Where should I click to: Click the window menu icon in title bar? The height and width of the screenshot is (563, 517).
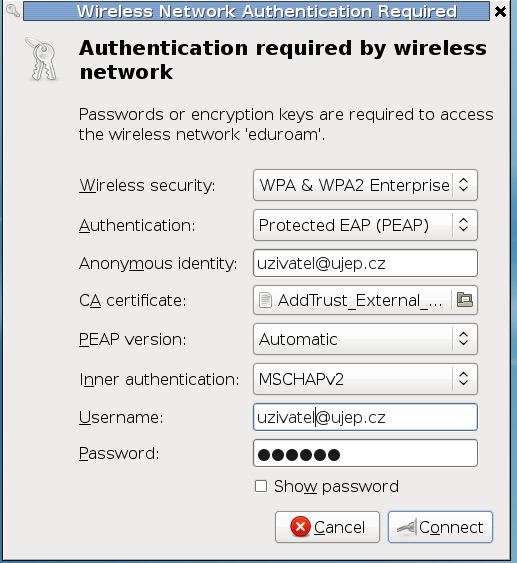(13, 11)
